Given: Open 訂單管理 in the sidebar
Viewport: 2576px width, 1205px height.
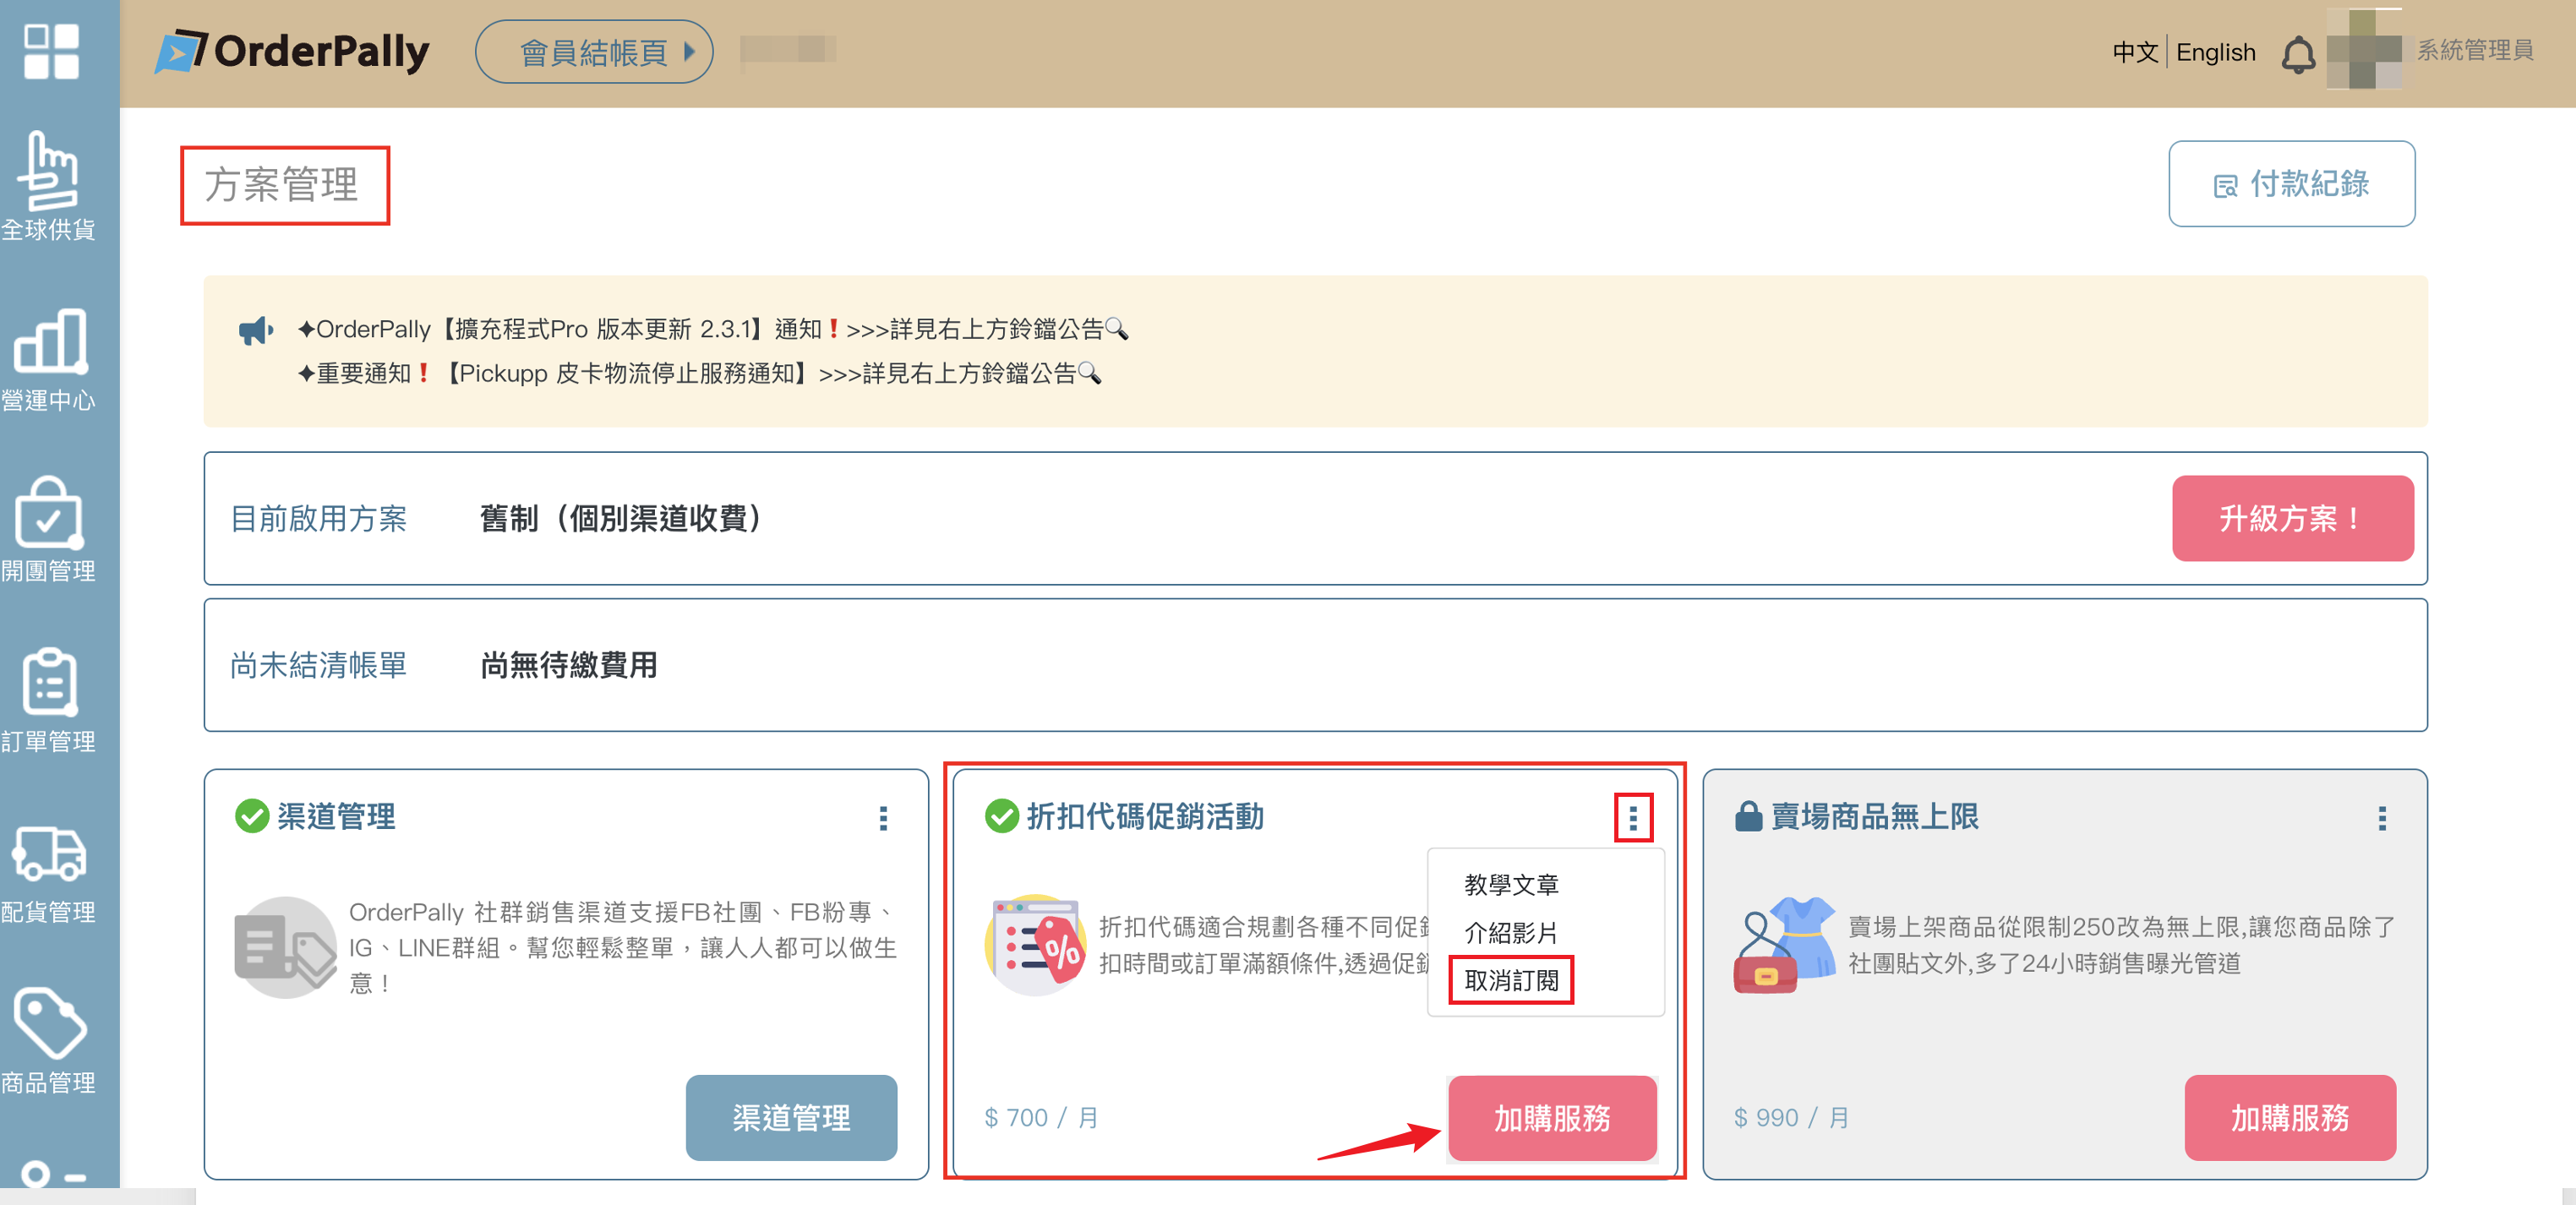Looking at the screenshot, I should (49, 700).
